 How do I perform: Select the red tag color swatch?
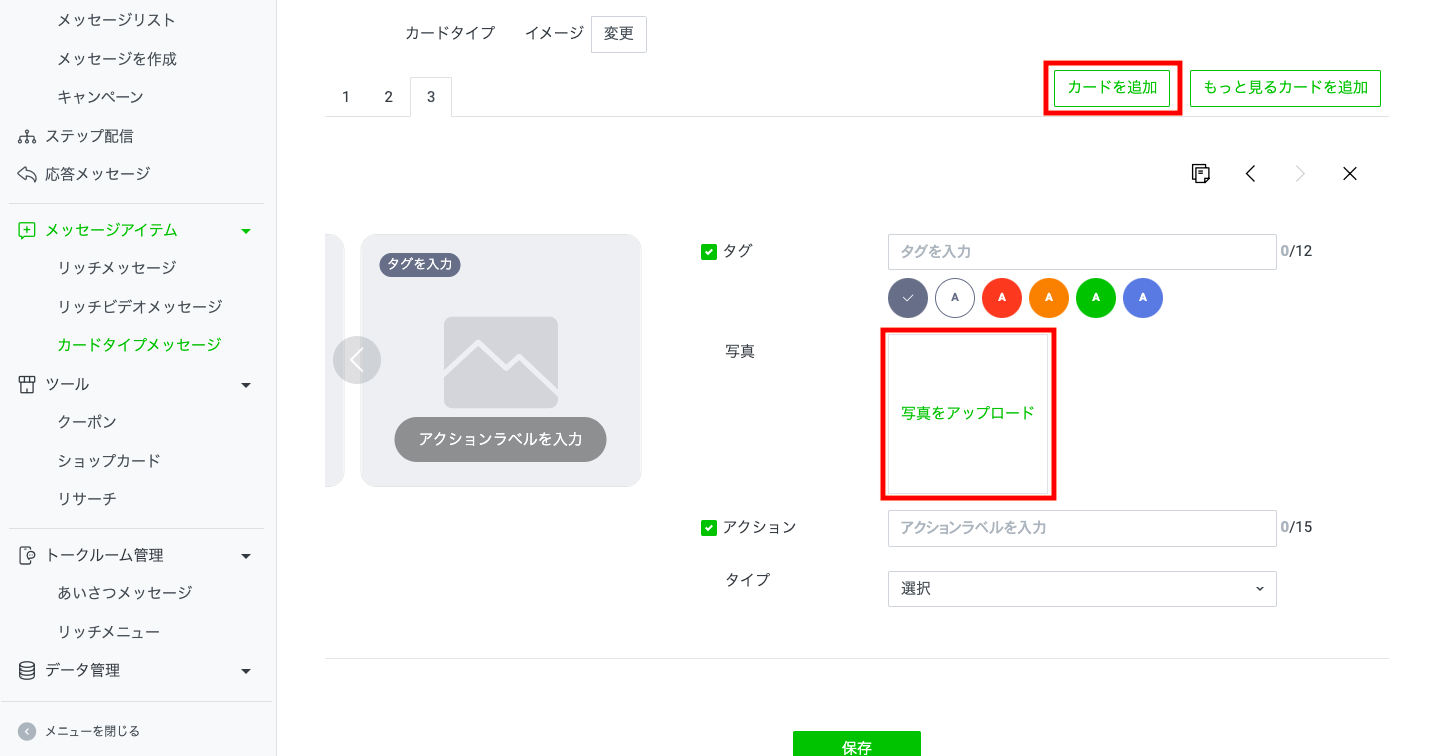1002,298
